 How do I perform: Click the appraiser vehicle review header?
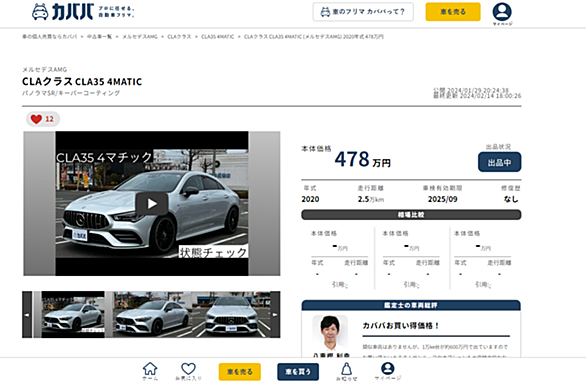[x=411, y=305]
